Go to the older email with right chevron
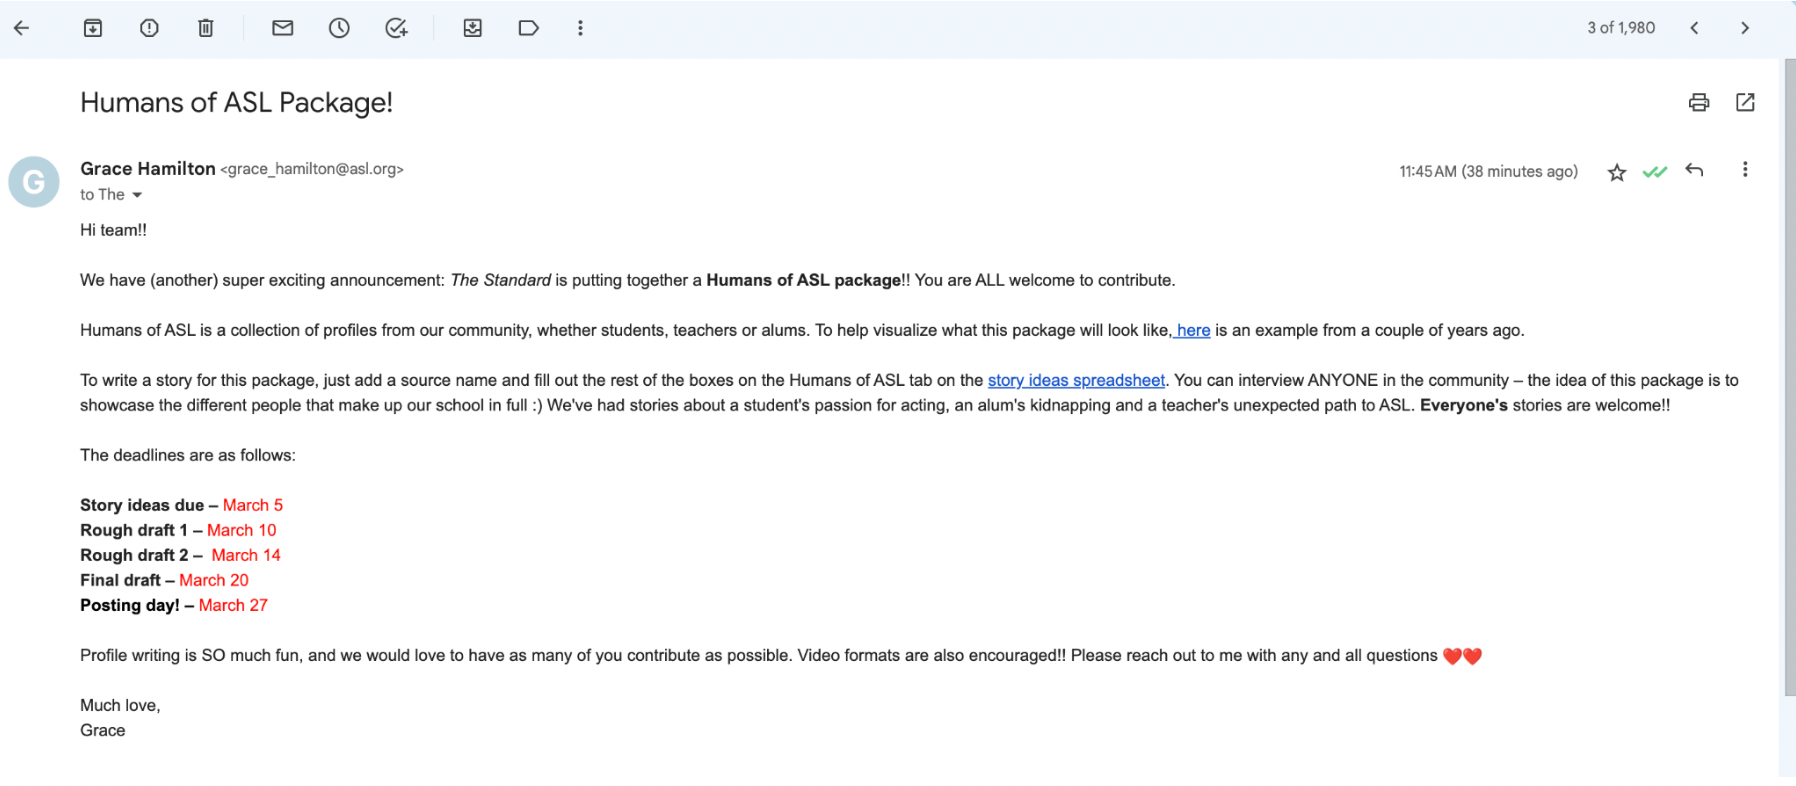Image resolution: width=1796 pixels, height=786 pixels. tap(1745, 28)
